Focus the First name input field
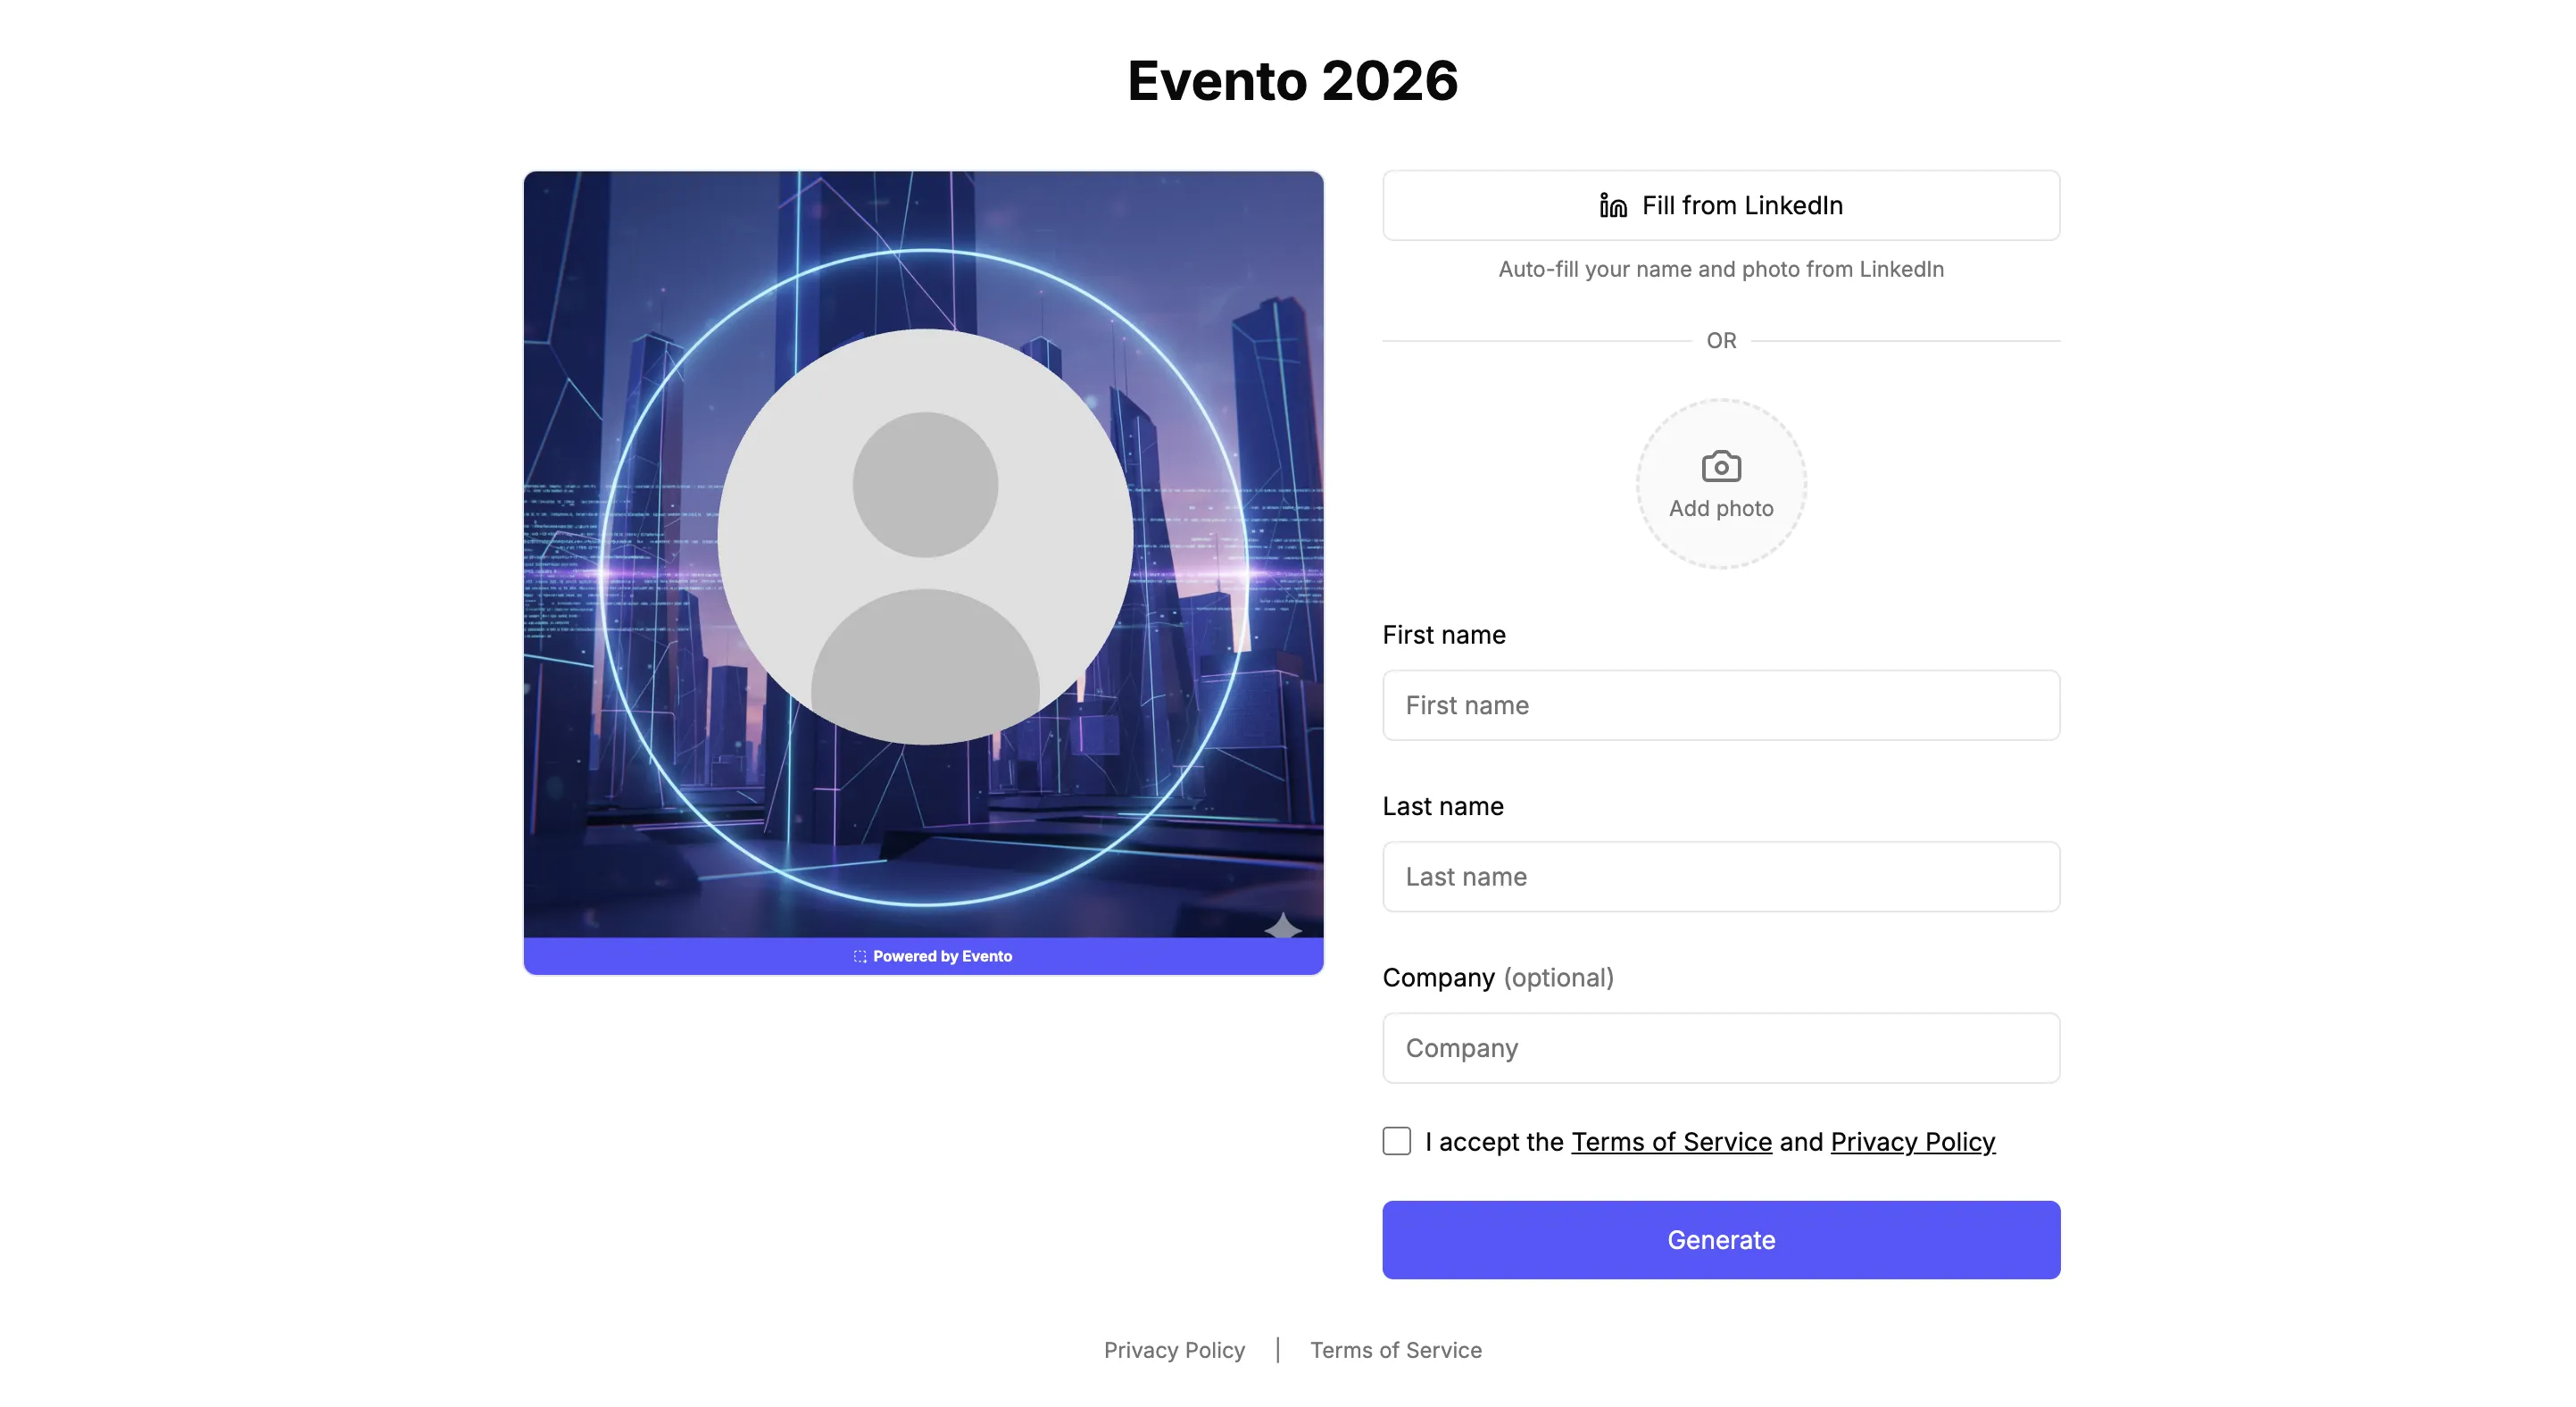This screenshot has height=1407, width=2576. click(x=1720, y=705)
